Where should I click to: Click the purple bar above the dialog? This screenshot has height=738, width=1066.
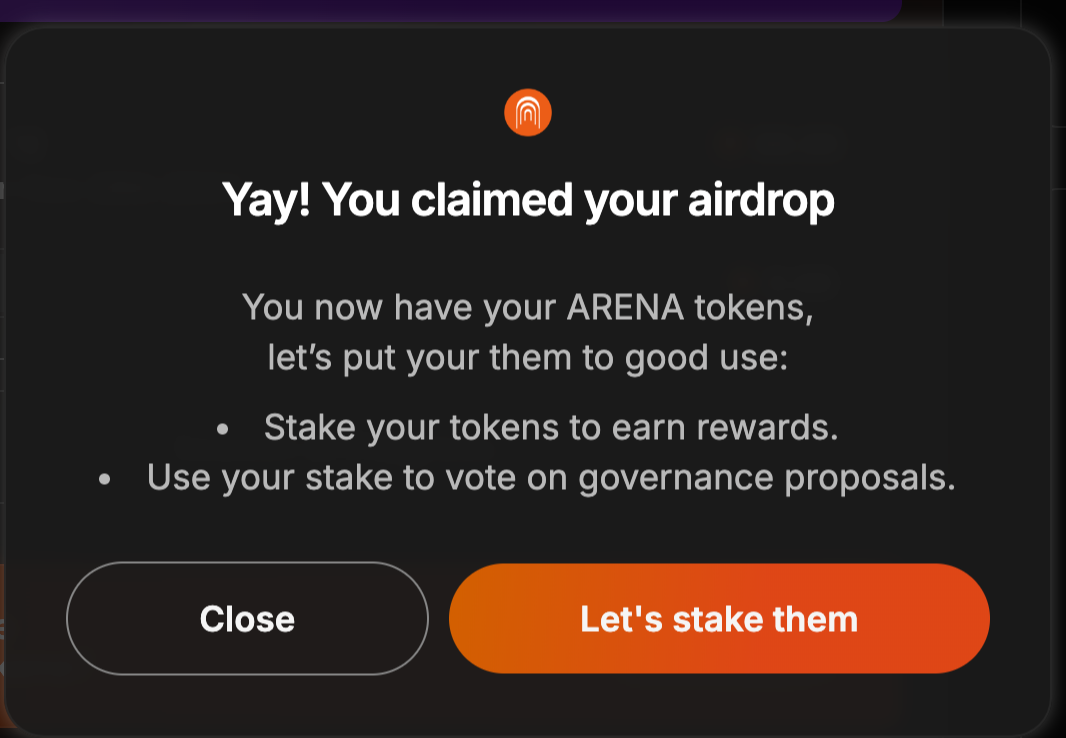(x=450, y=10)
